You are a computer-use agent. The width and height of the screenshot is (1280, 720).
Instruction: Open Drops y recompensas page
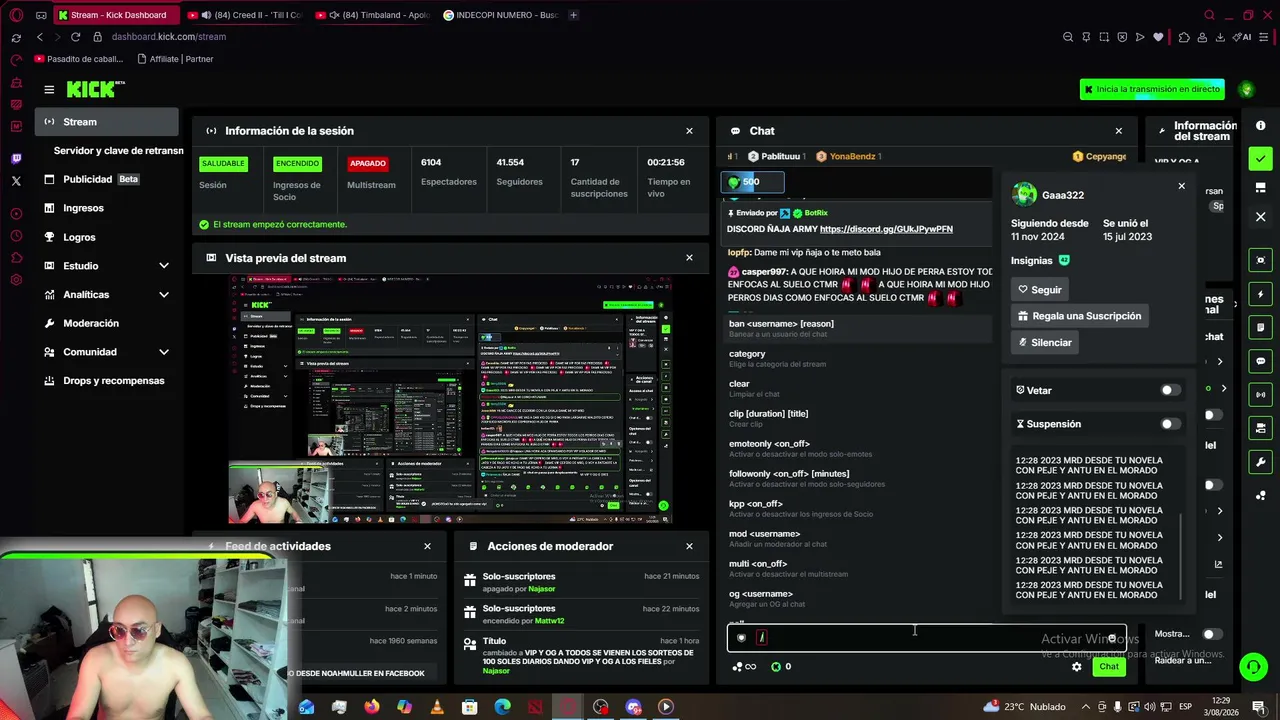106,380
